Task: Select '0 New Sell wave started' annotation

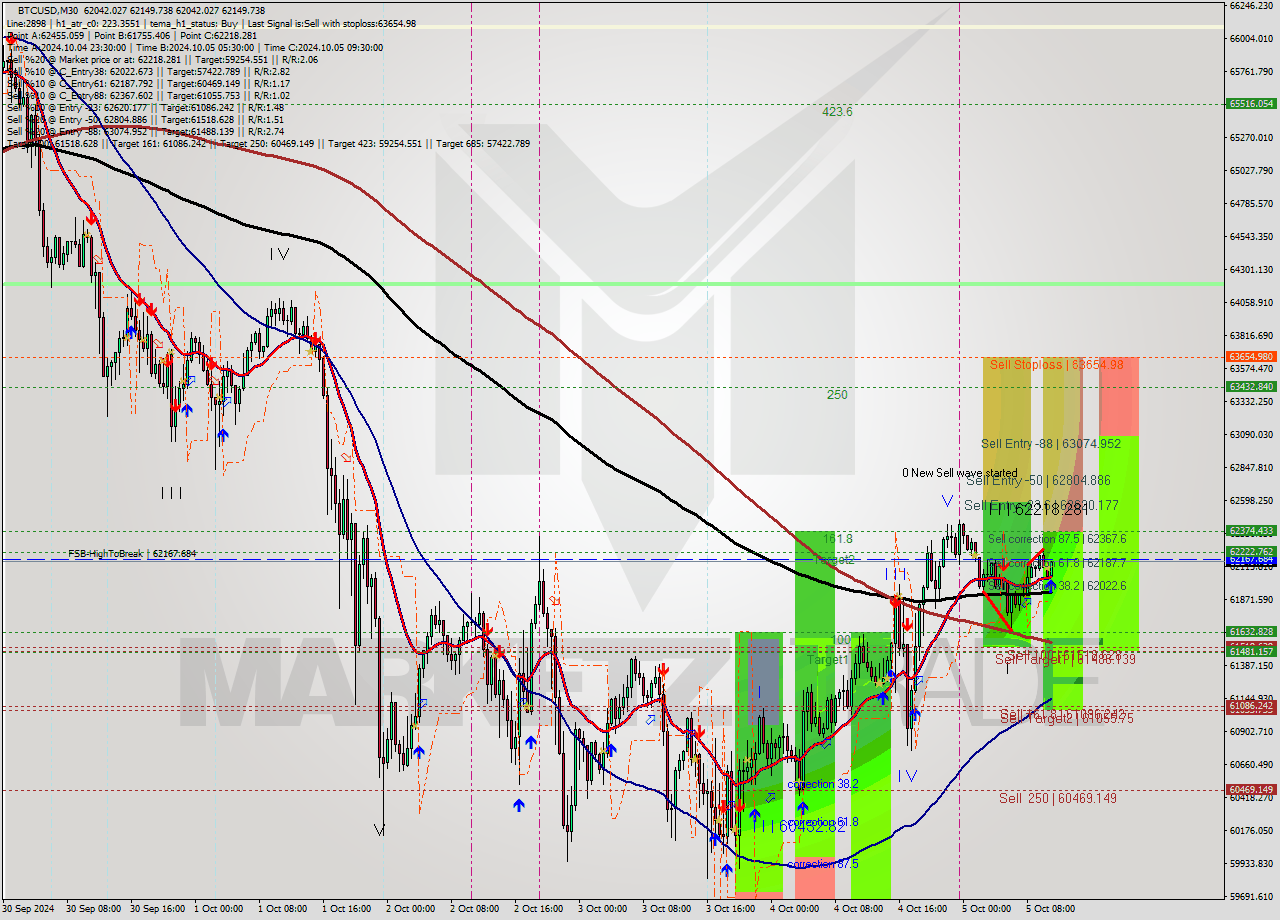Action: [x=960, y=473]
